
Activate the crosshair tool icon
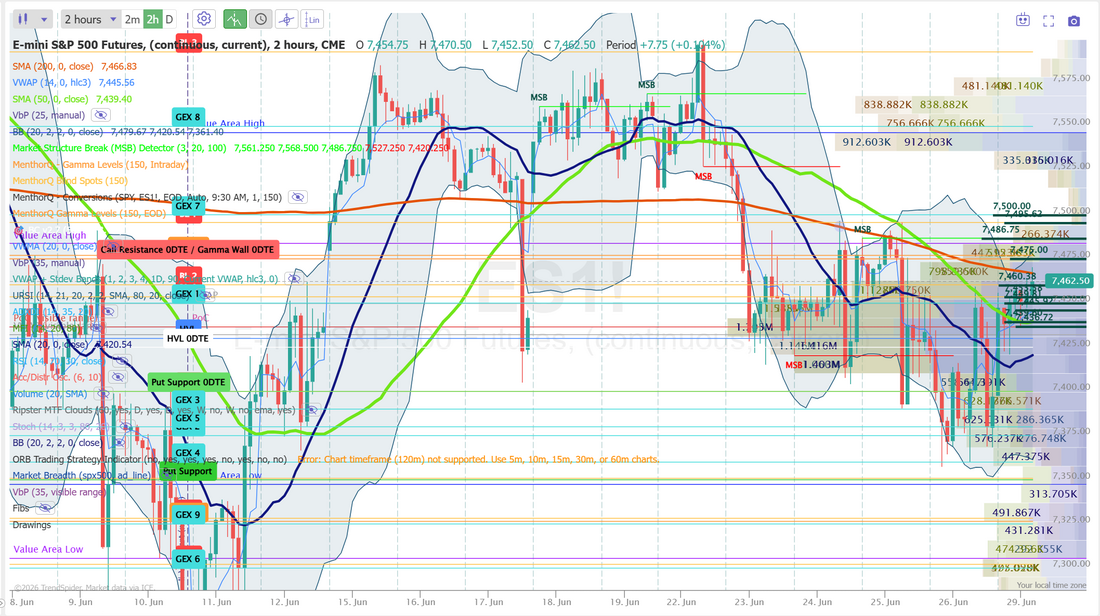pyautogui.click(x=286, y=19)
